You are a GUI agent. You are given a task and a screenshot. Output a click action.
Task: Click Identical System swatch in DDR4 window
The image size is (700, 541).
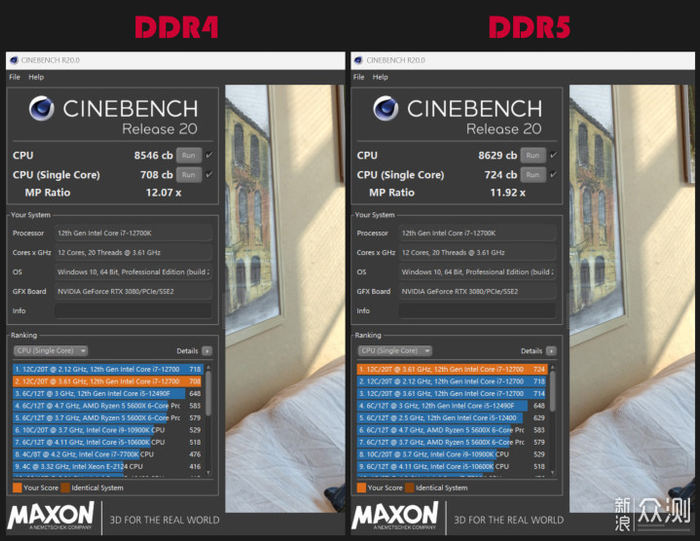tap(65, 487)
